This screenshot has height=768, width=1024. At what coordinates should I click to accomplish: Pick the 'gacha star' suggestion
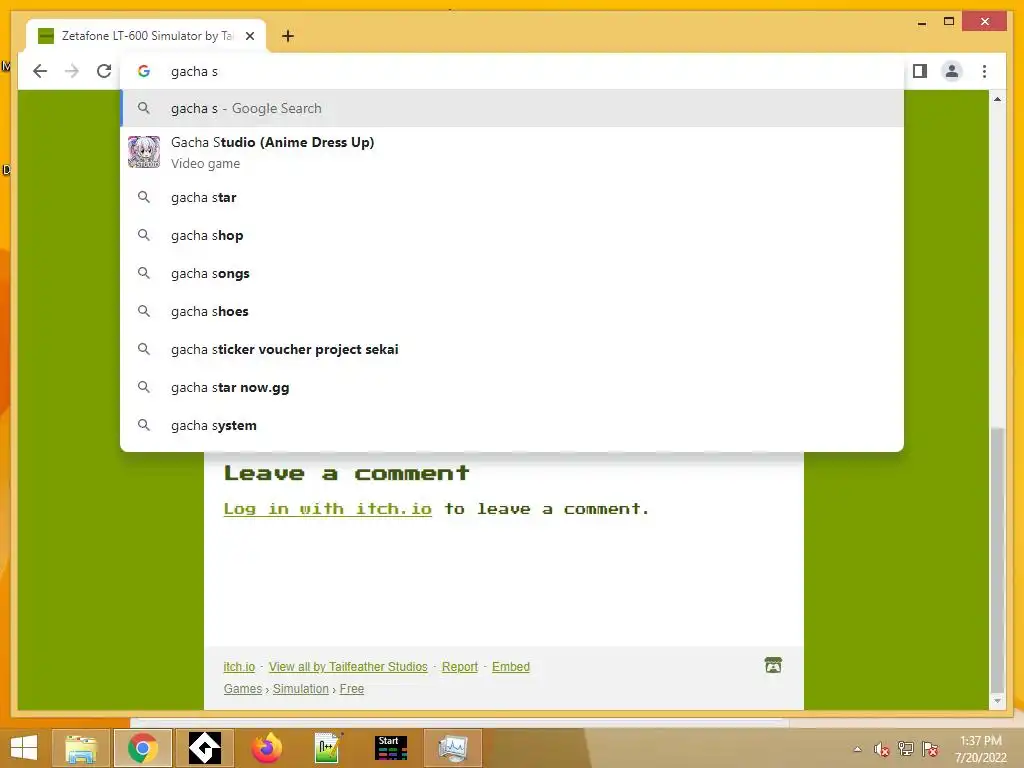(x=512, y=197)
